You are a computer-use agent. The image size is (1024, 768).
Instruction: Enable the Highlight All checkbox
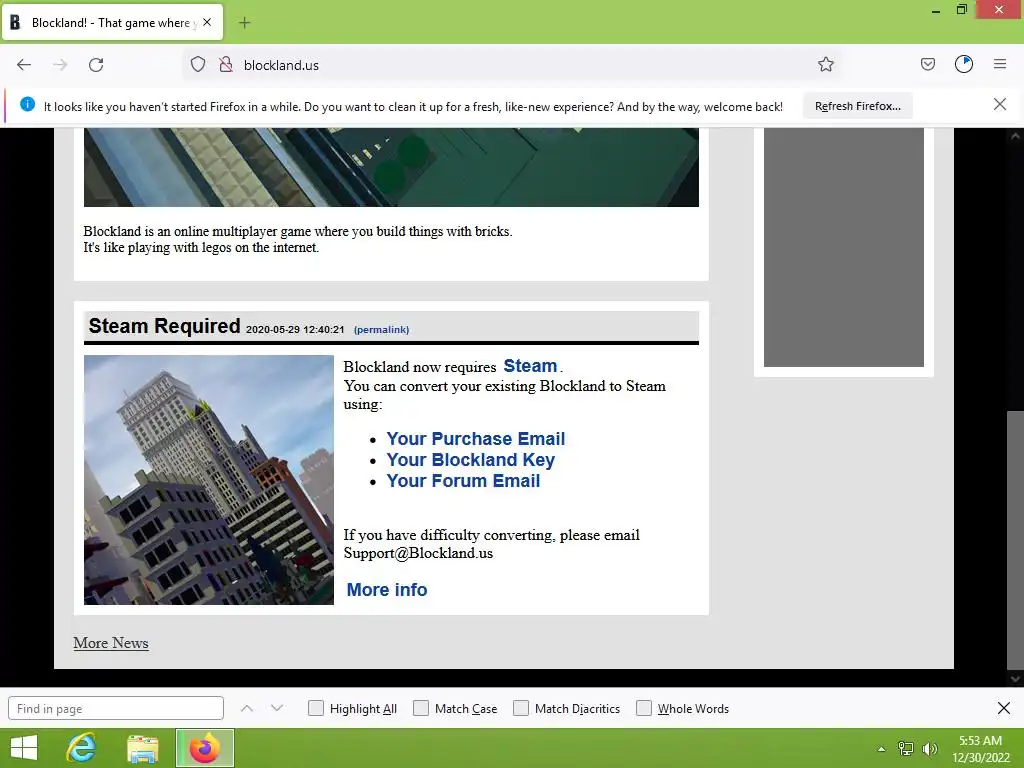(x=315, y=709)
